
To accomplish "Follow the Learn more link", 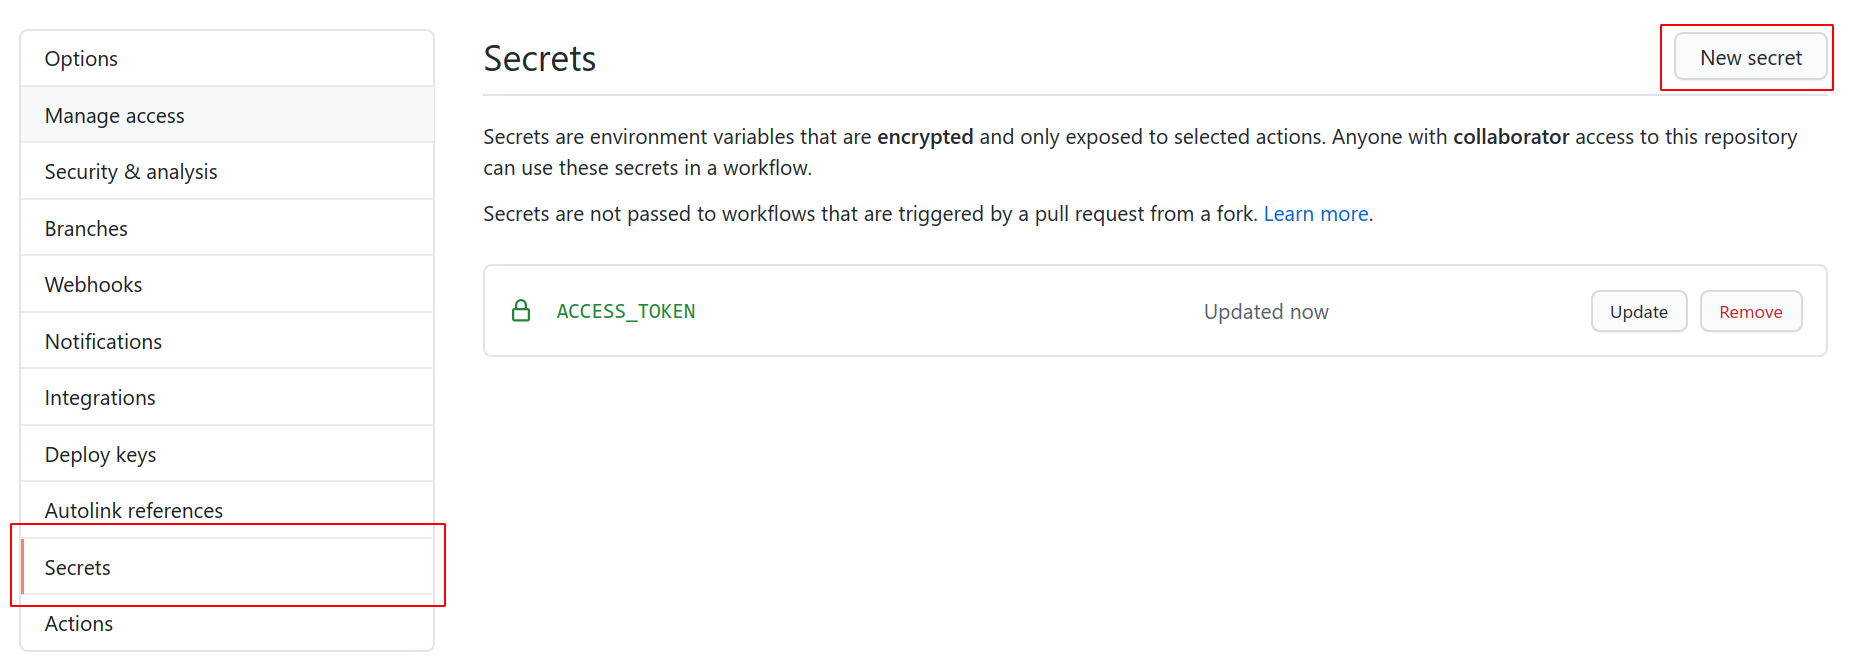I will tap(1315, 214).
